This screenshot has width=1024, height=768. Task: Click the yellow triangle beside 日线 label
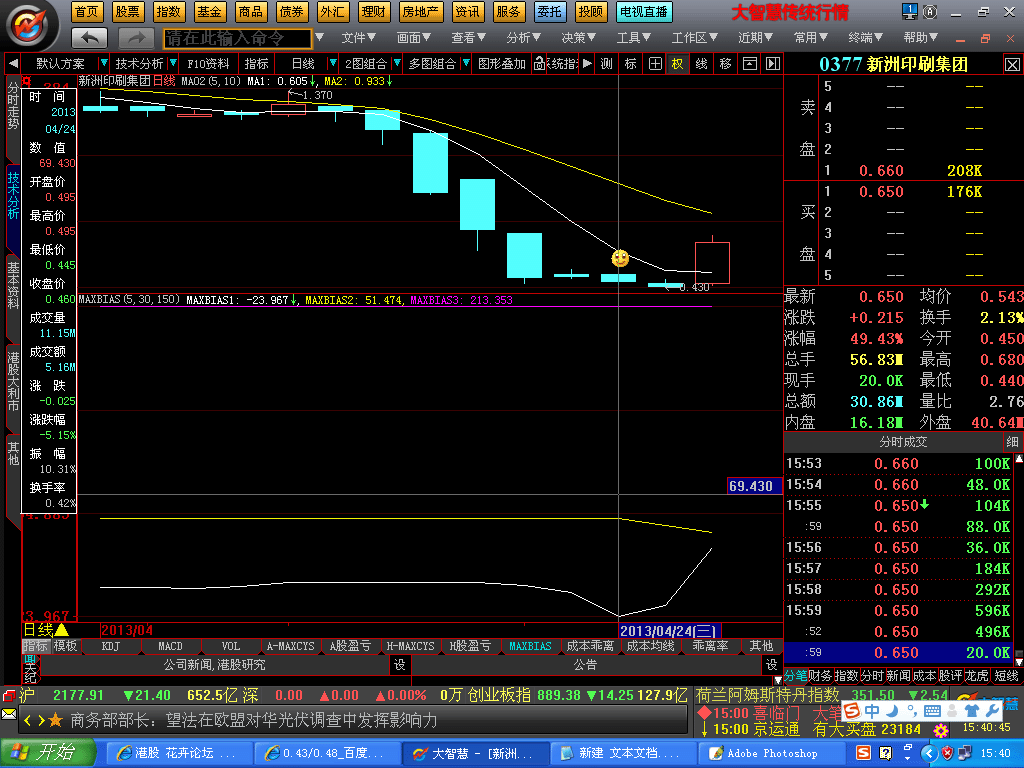coord(61,630)
